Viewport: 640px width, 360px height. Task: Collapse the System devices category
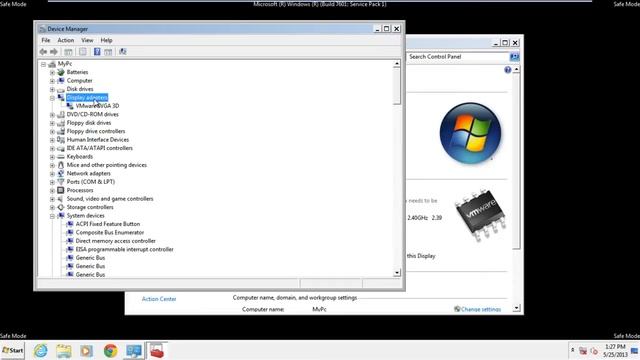pos(52,216)
